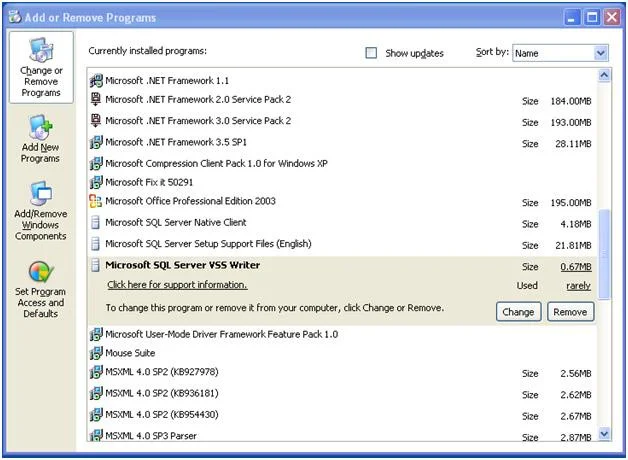Click the .NET Framework 3.0 Service Pack 2 icon
This screenshot has width=628, height=460.
click(96, 121)
